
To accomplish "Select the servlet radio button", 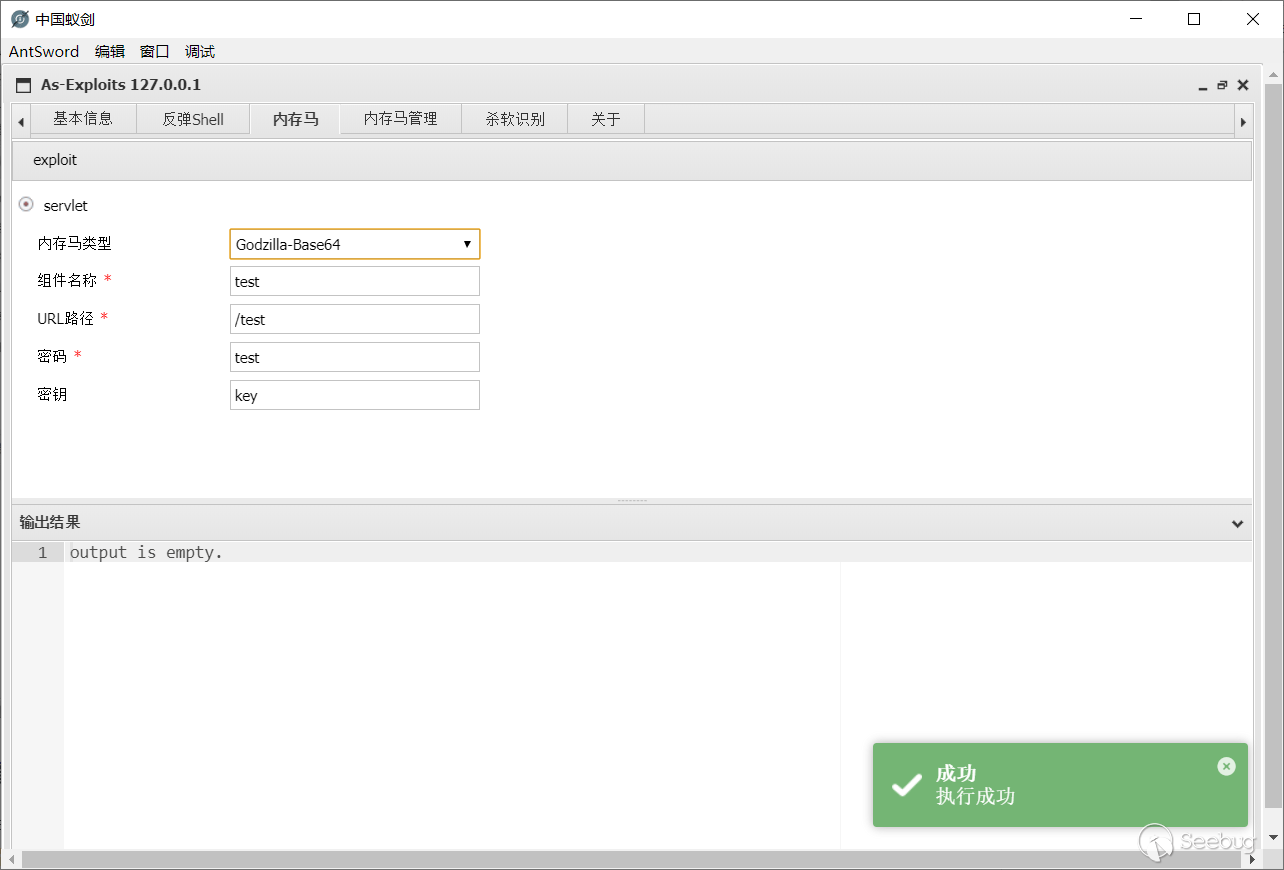I will tap(26, 205).
